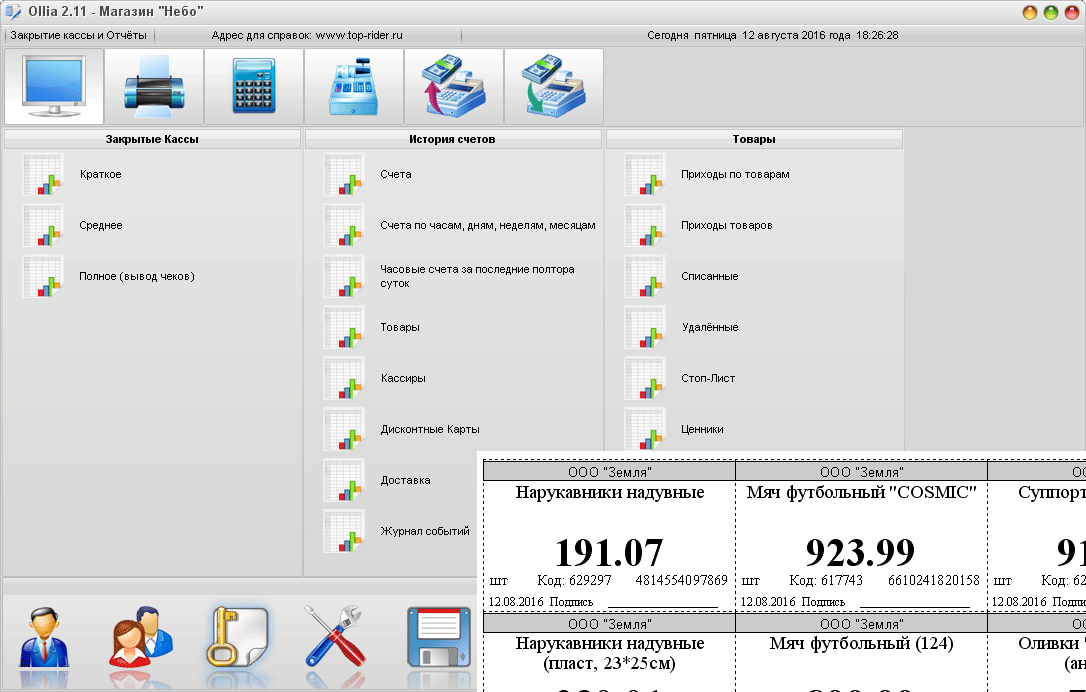1086x692 pixels.
Task: Click the wrench and screwdriver settings icon
Action: [x=337, y=636]
